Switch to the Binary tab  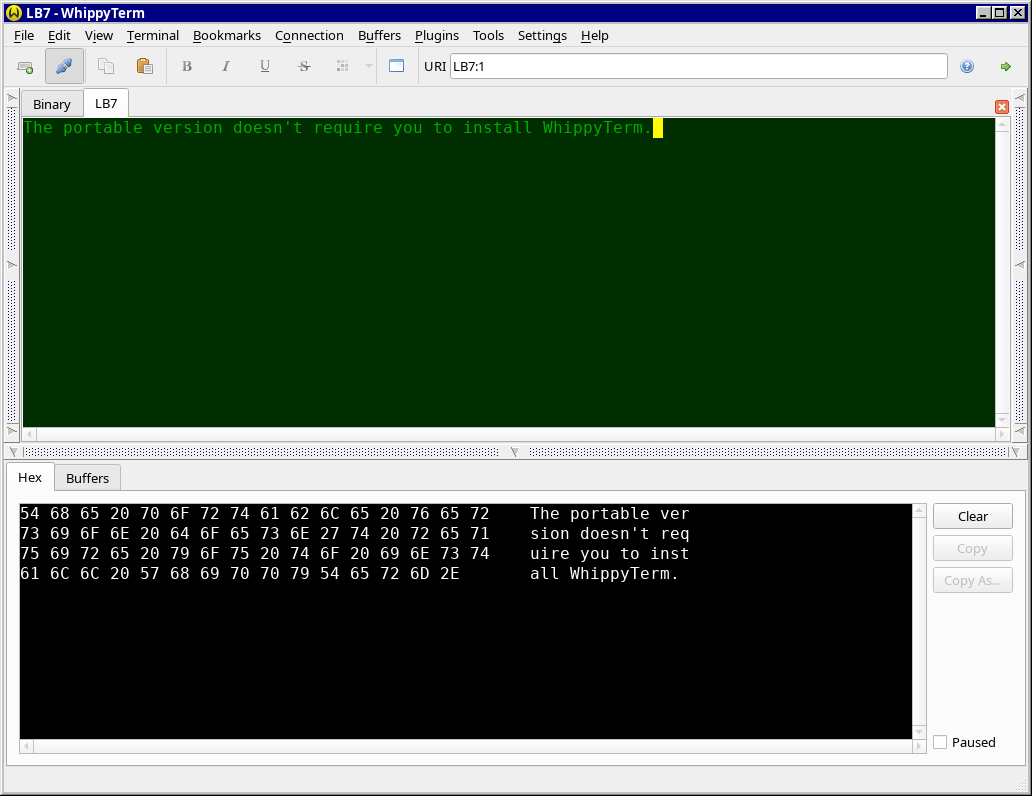pyautogui.click(x=52, y=104)
